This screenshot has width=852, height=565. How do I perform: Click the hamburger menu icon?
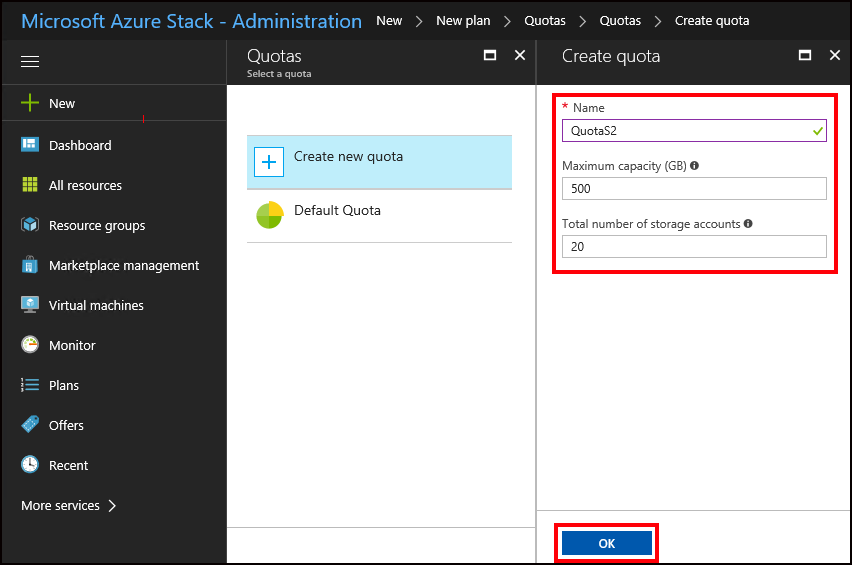(x=30, y=62)
